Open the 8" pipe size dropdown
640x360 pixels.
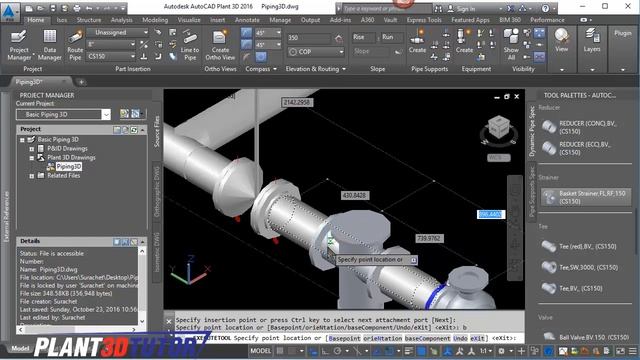(111, 44)
